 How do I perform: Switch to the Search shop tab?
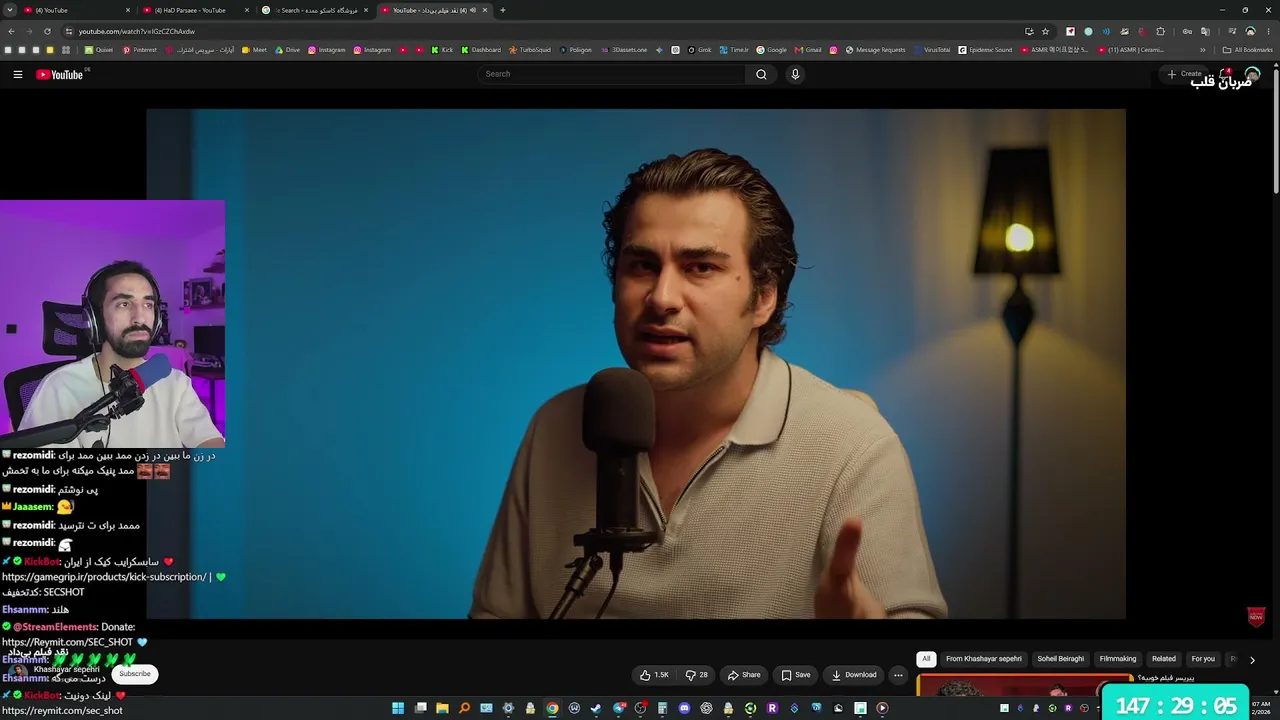coord(314,10)
